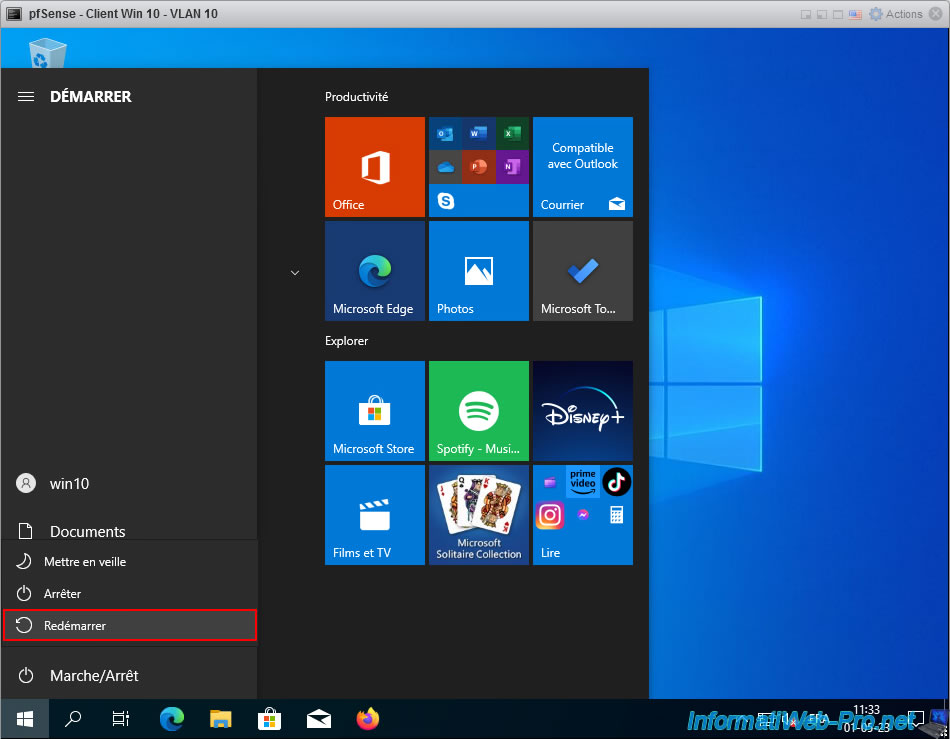Open the Microsoft Store tile
The image size is (950, 739).
click(x=374, y=411)
